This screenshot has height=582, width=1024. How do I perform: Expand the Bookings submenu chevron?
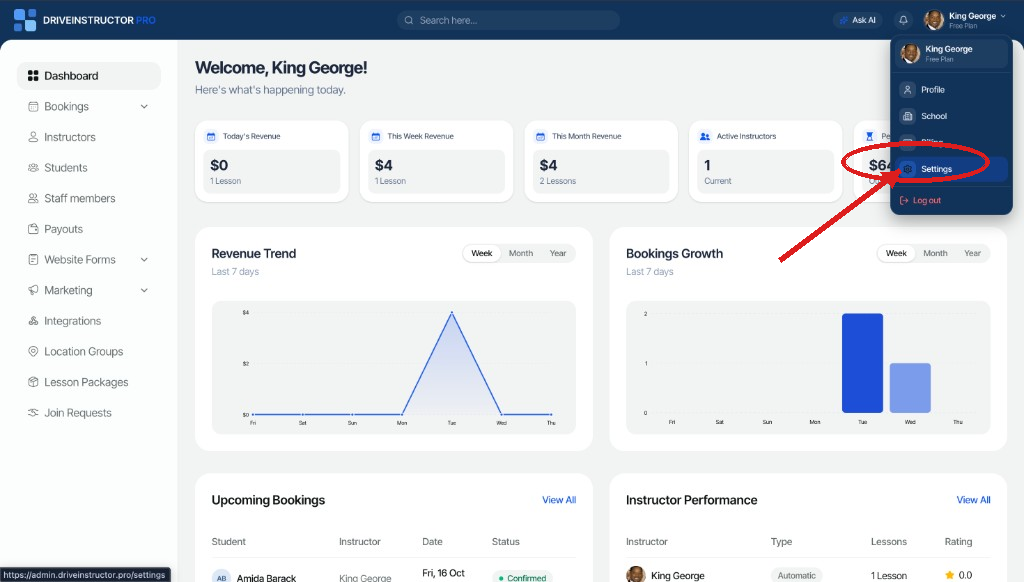144,106
